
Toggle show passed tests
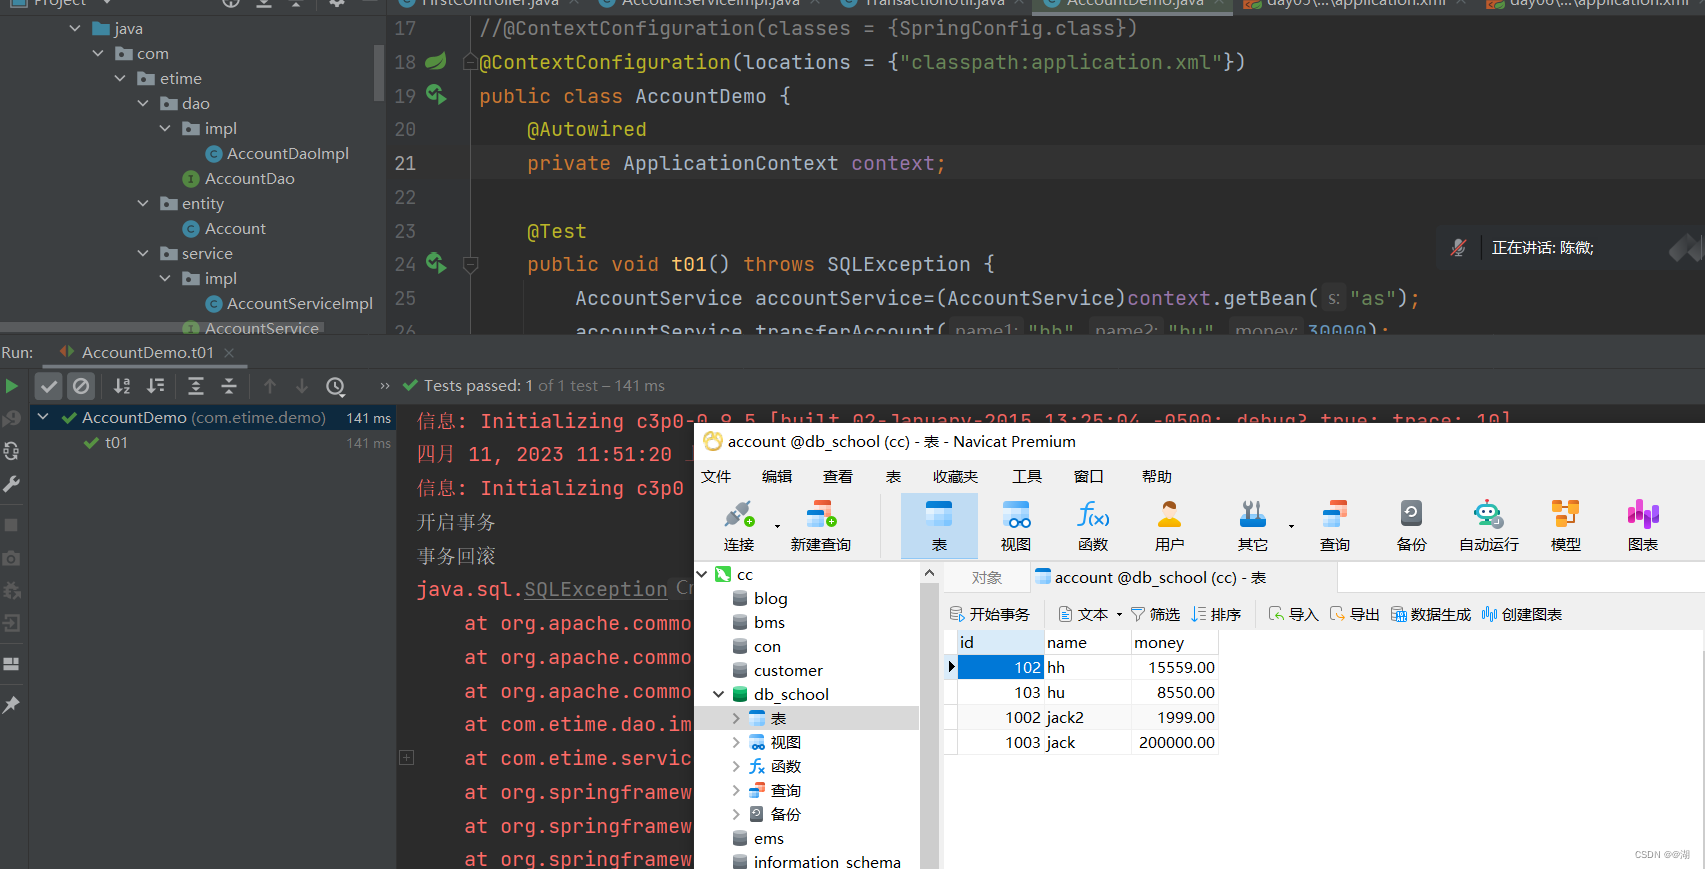click(49, 386)
